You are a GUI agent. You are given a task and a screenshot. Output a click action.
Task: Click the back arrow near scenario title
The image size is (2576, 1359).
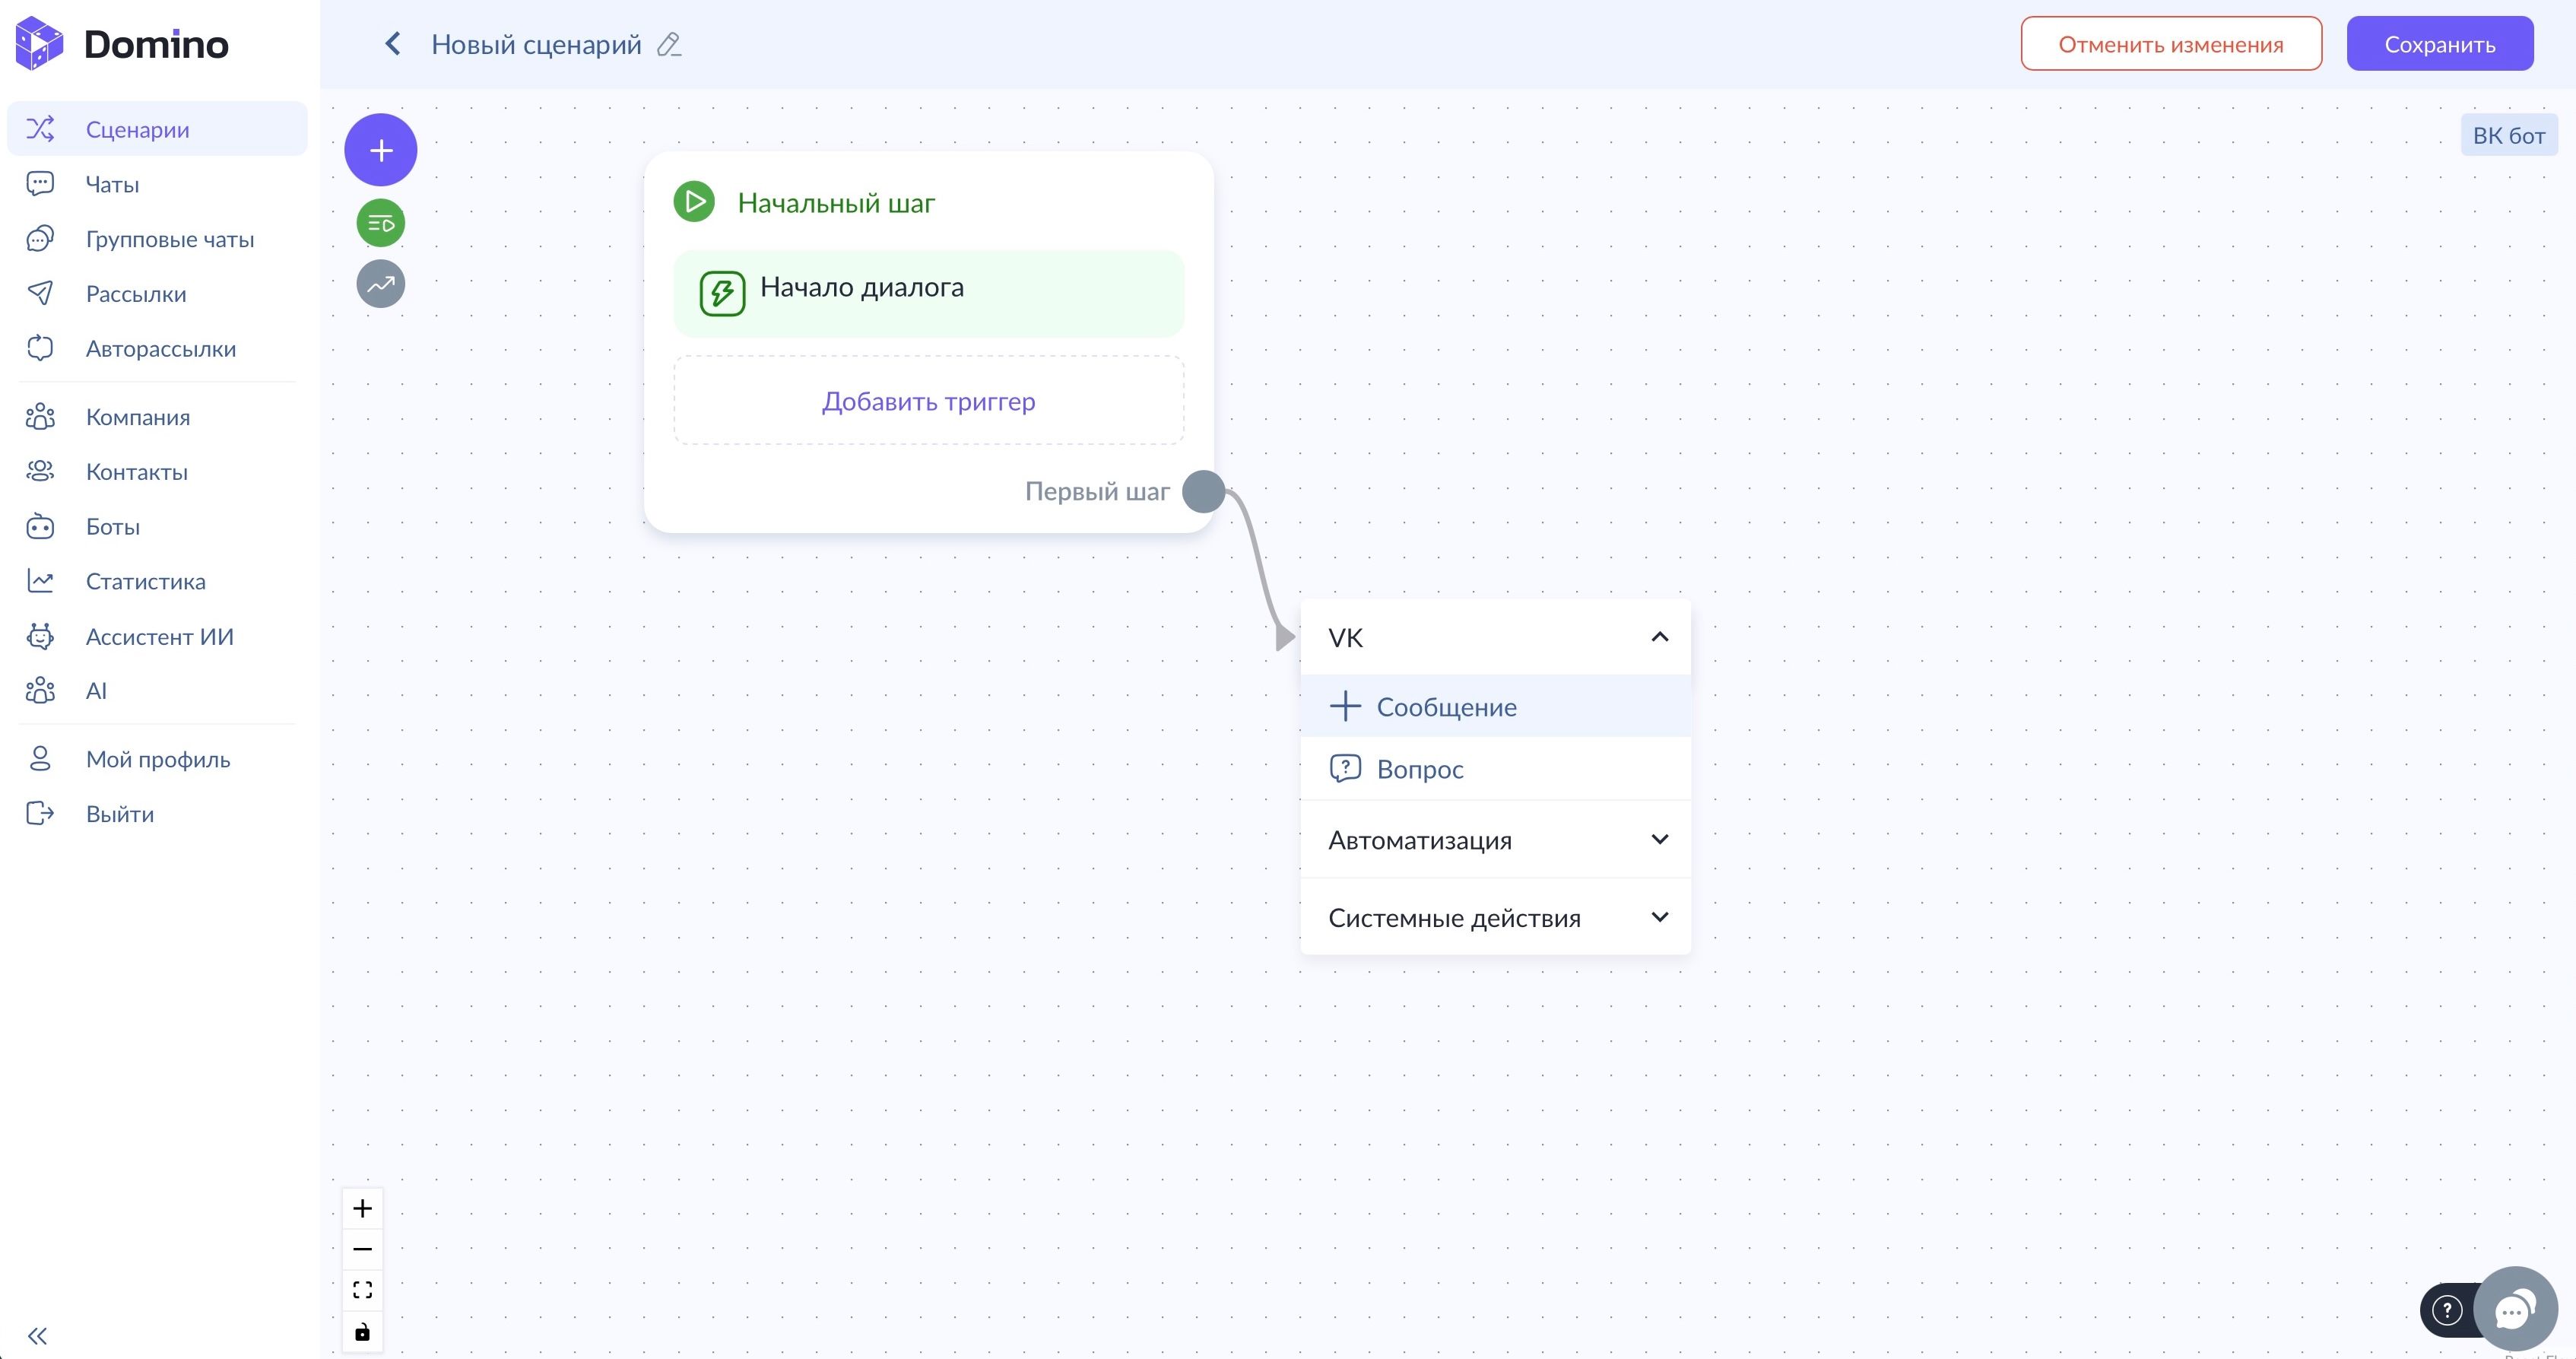point(393,44)
